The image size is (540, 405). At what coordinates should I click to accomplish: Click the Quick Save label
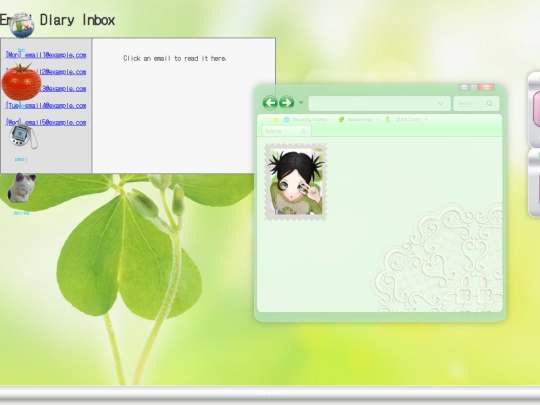coord(407,119)
